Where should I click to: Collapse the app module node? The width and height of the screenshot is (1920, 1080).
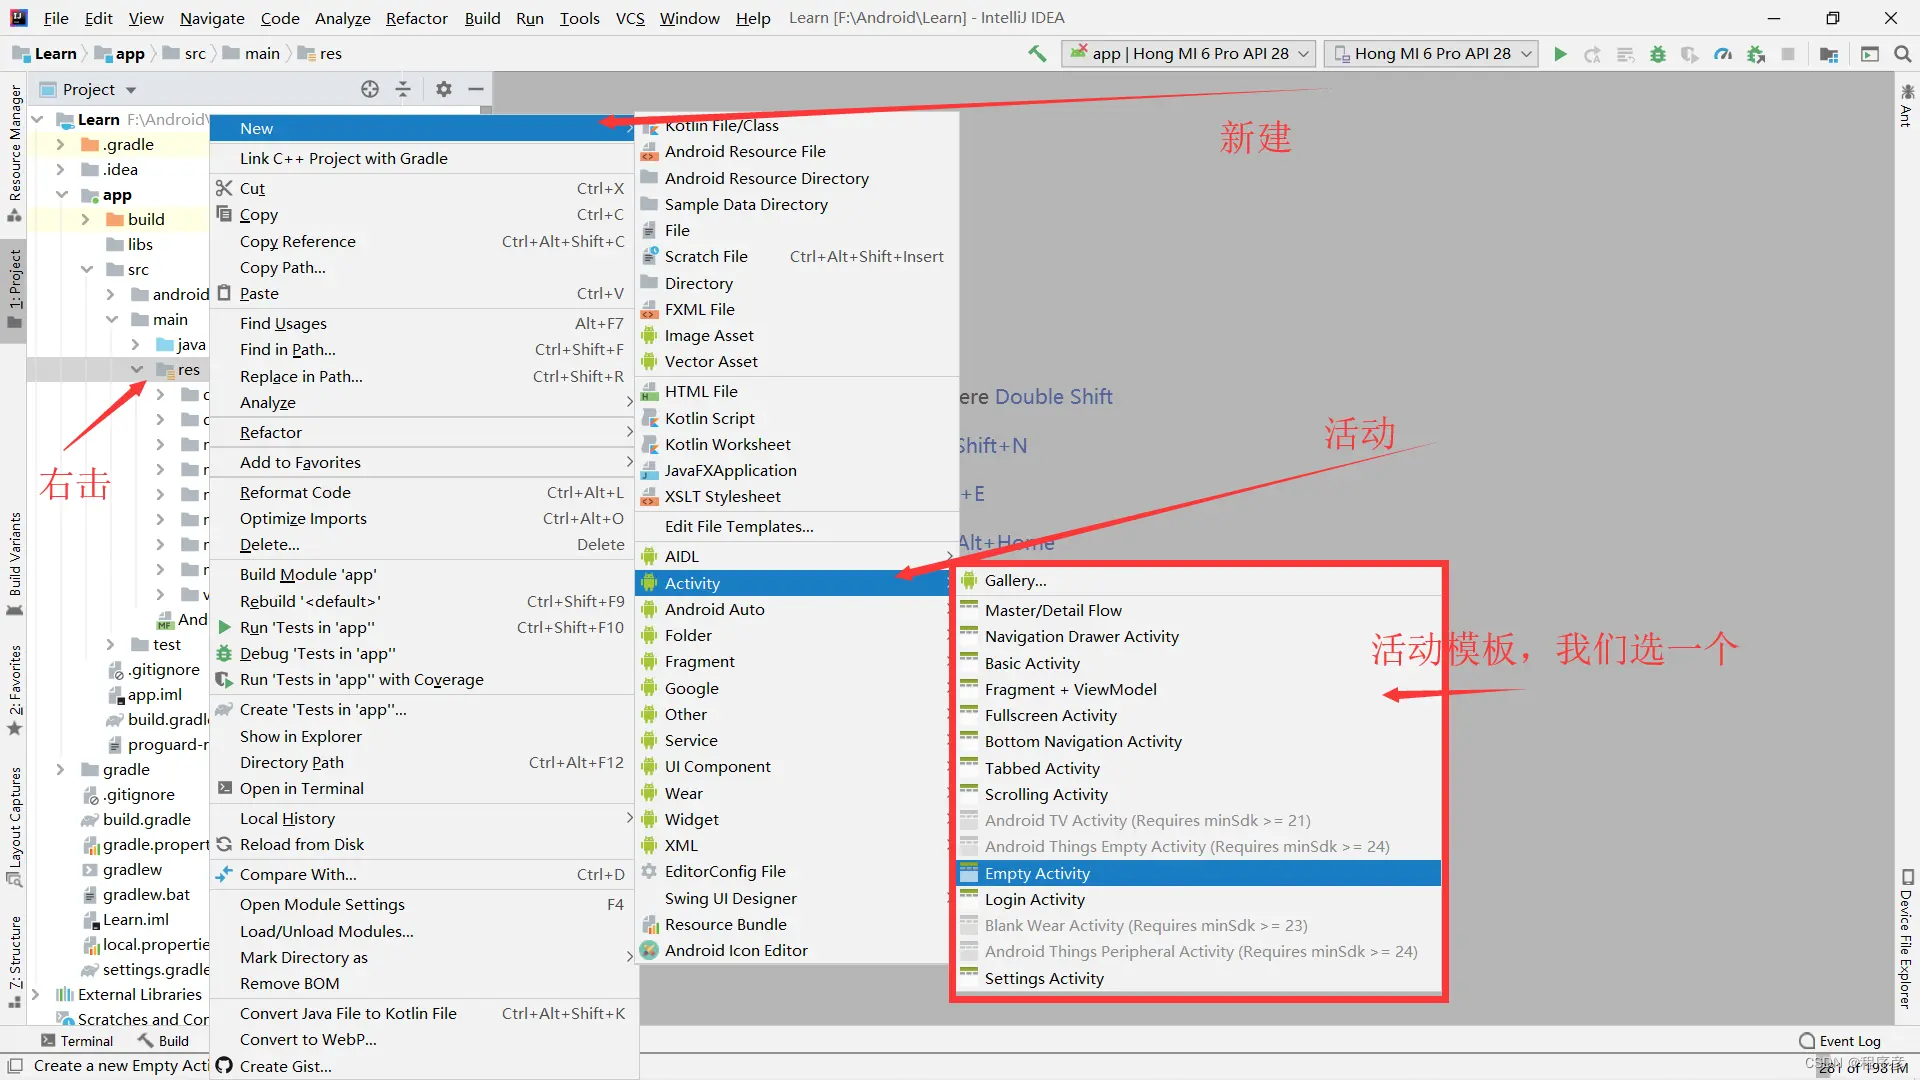pos(62,195)
